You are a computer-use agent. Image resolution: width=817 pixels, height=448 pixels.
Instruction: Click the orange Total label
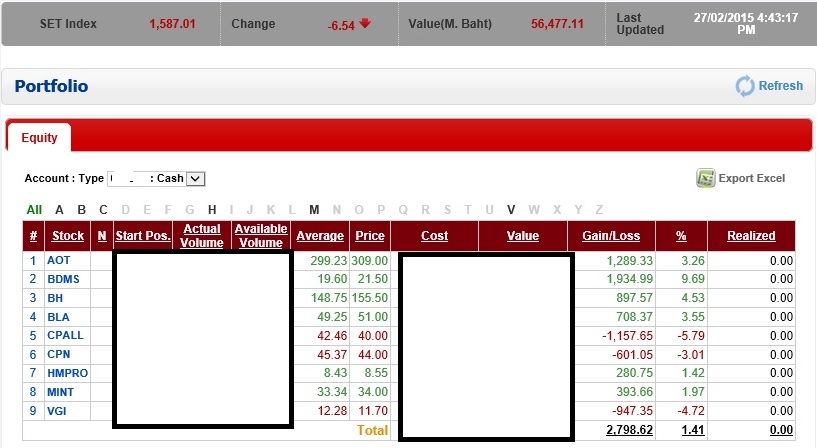click(373, 430)
